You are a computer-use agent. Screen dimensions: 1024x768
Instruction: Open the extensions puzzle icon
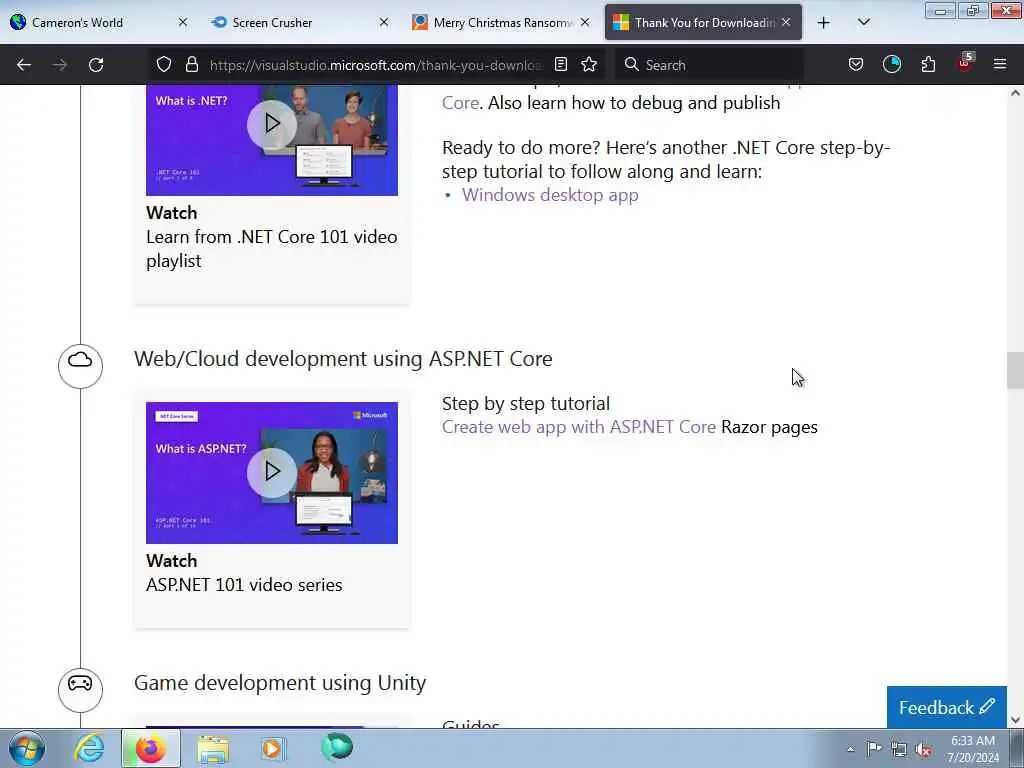(928, 65)
